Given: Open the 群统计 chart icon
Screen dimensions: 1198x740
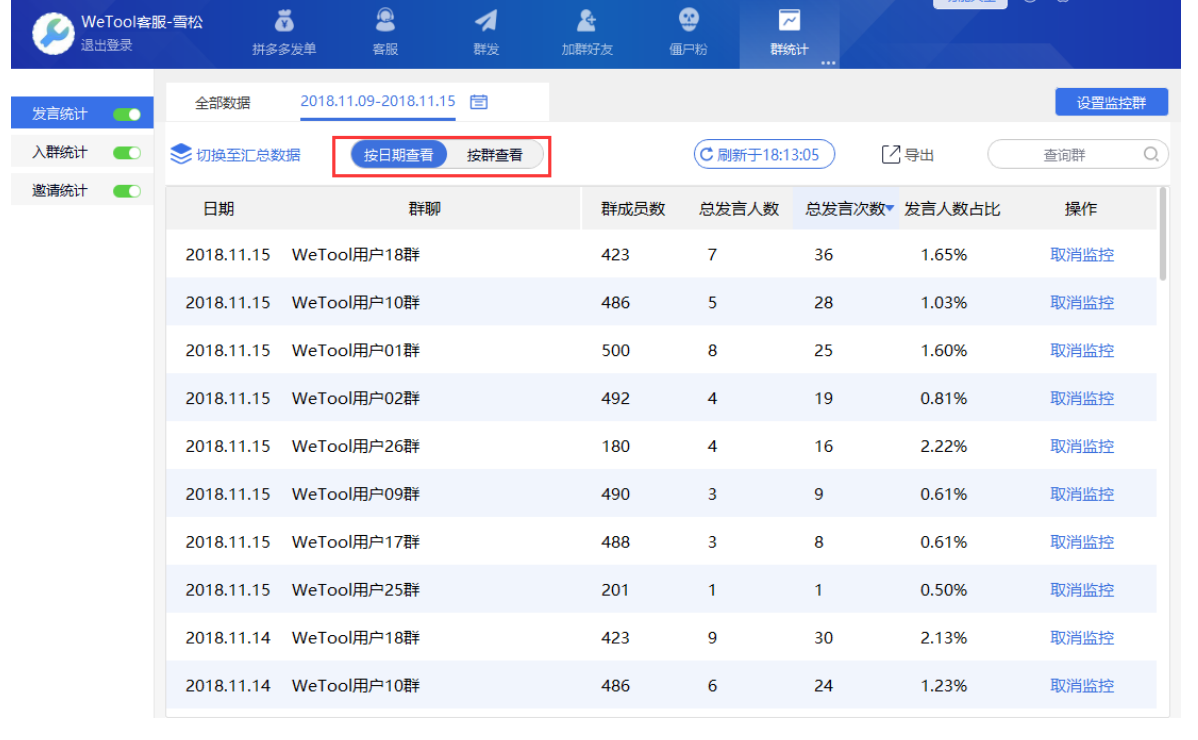Looking at the screenshot, I should coord(789,21).
